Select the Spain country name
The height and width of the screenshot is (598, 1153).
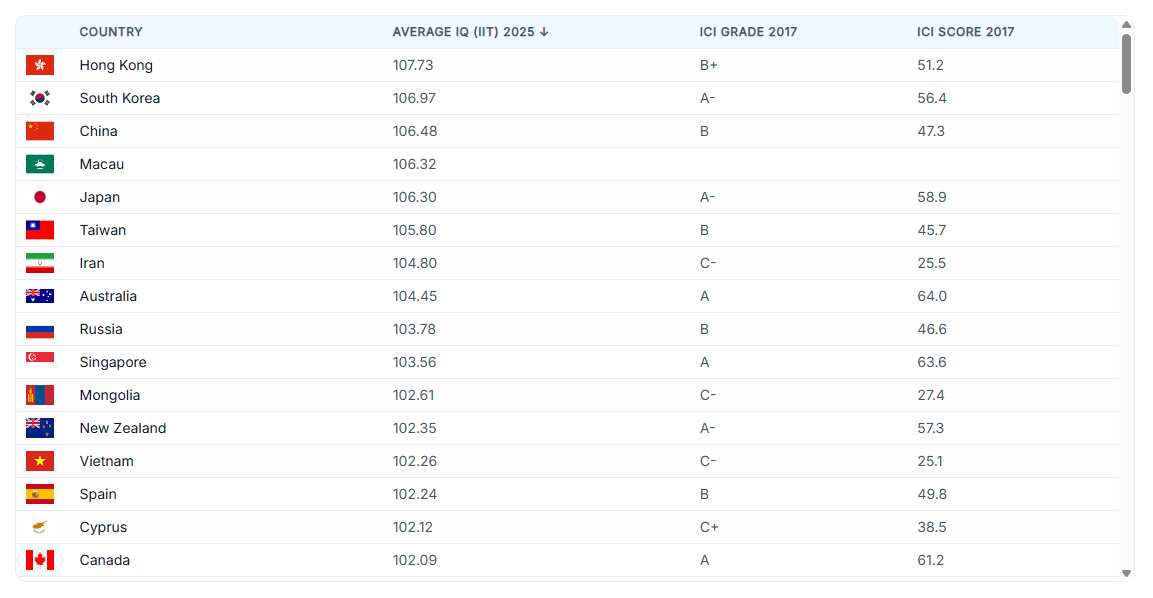(x=98, y=494)
